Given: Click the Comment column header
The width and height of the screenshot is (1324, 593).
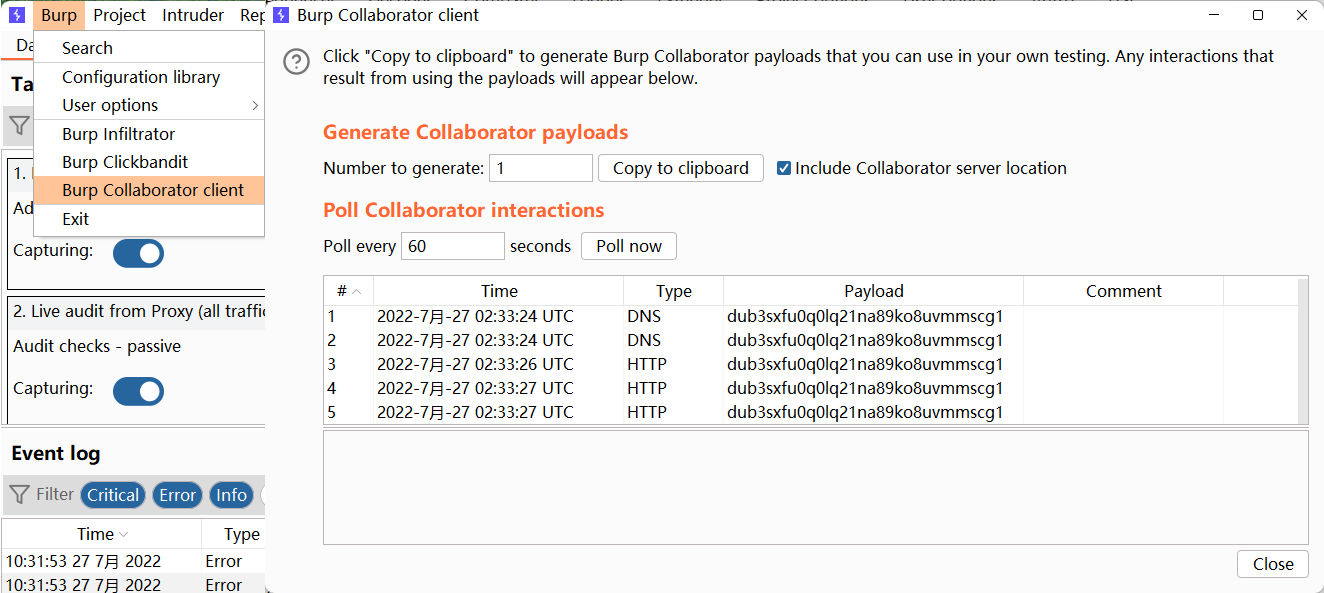Looking at the screenshot, I should (x=1124, y=291).
